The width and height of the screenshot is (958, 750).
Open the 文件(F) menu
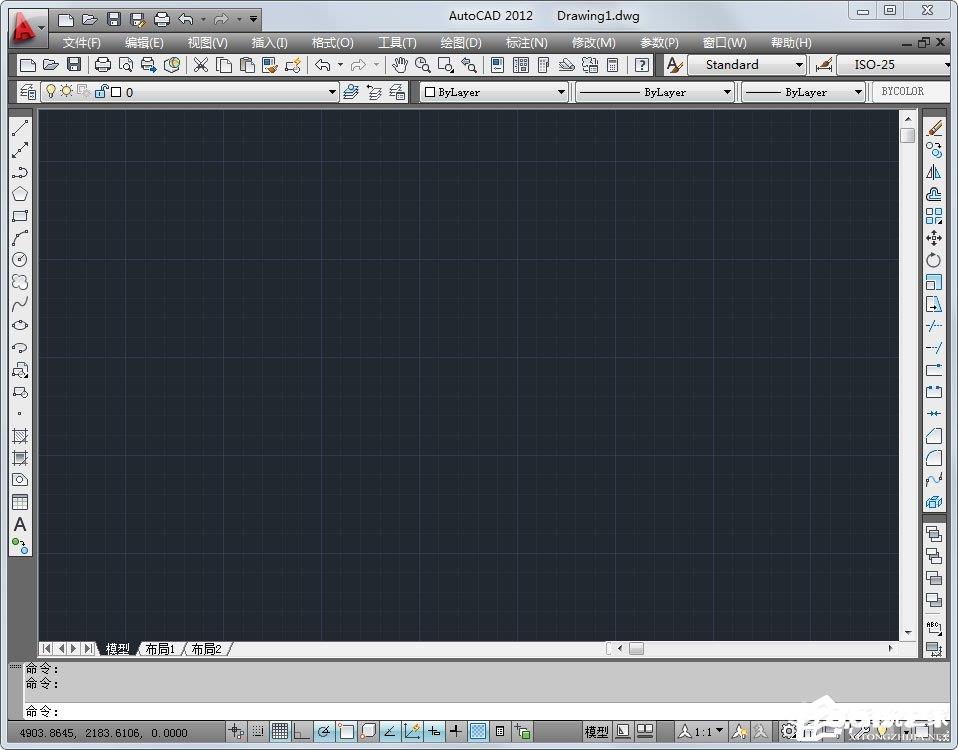(81, 43)
